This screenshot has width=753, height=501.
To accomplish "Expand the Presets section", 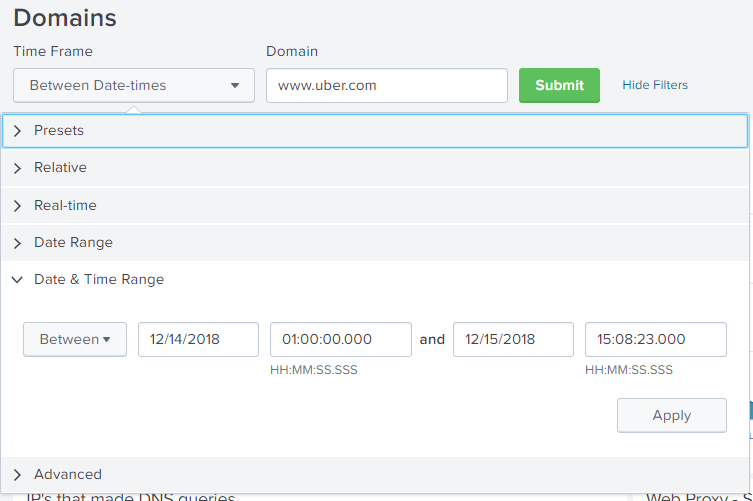I will 375,131.
